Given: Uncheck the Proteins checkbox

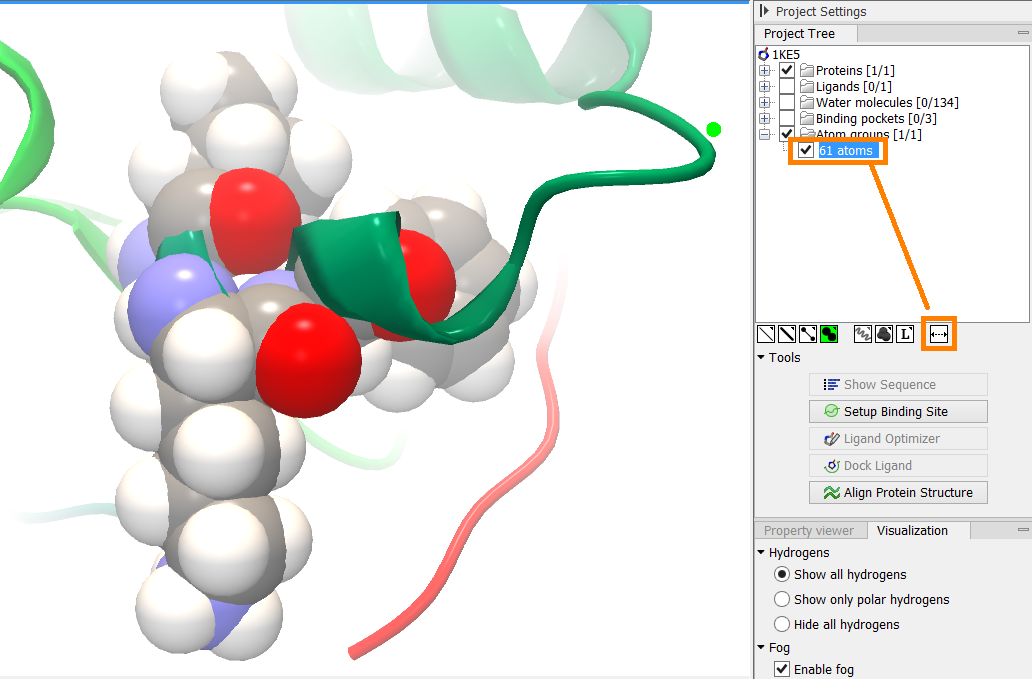Looking at the screenshot, I should (787, 70).
